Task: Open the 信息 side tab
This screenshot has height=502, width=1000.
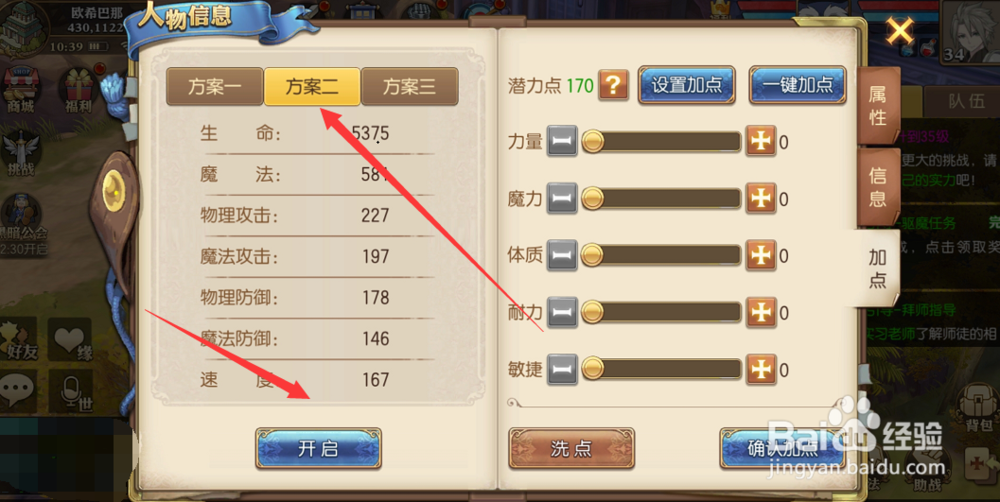Action: [878, 188]
